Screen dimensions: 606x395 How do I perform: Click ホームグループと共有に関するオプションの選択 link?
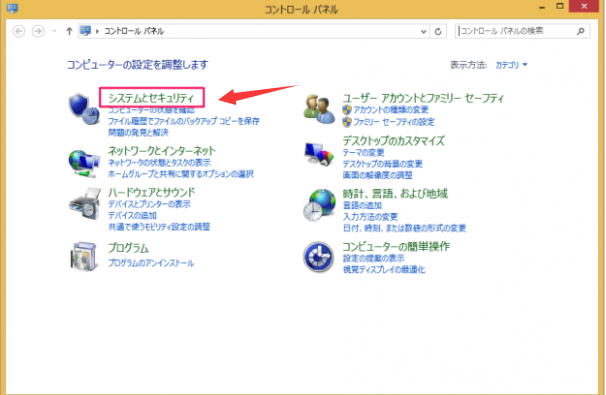pos(181,174)
